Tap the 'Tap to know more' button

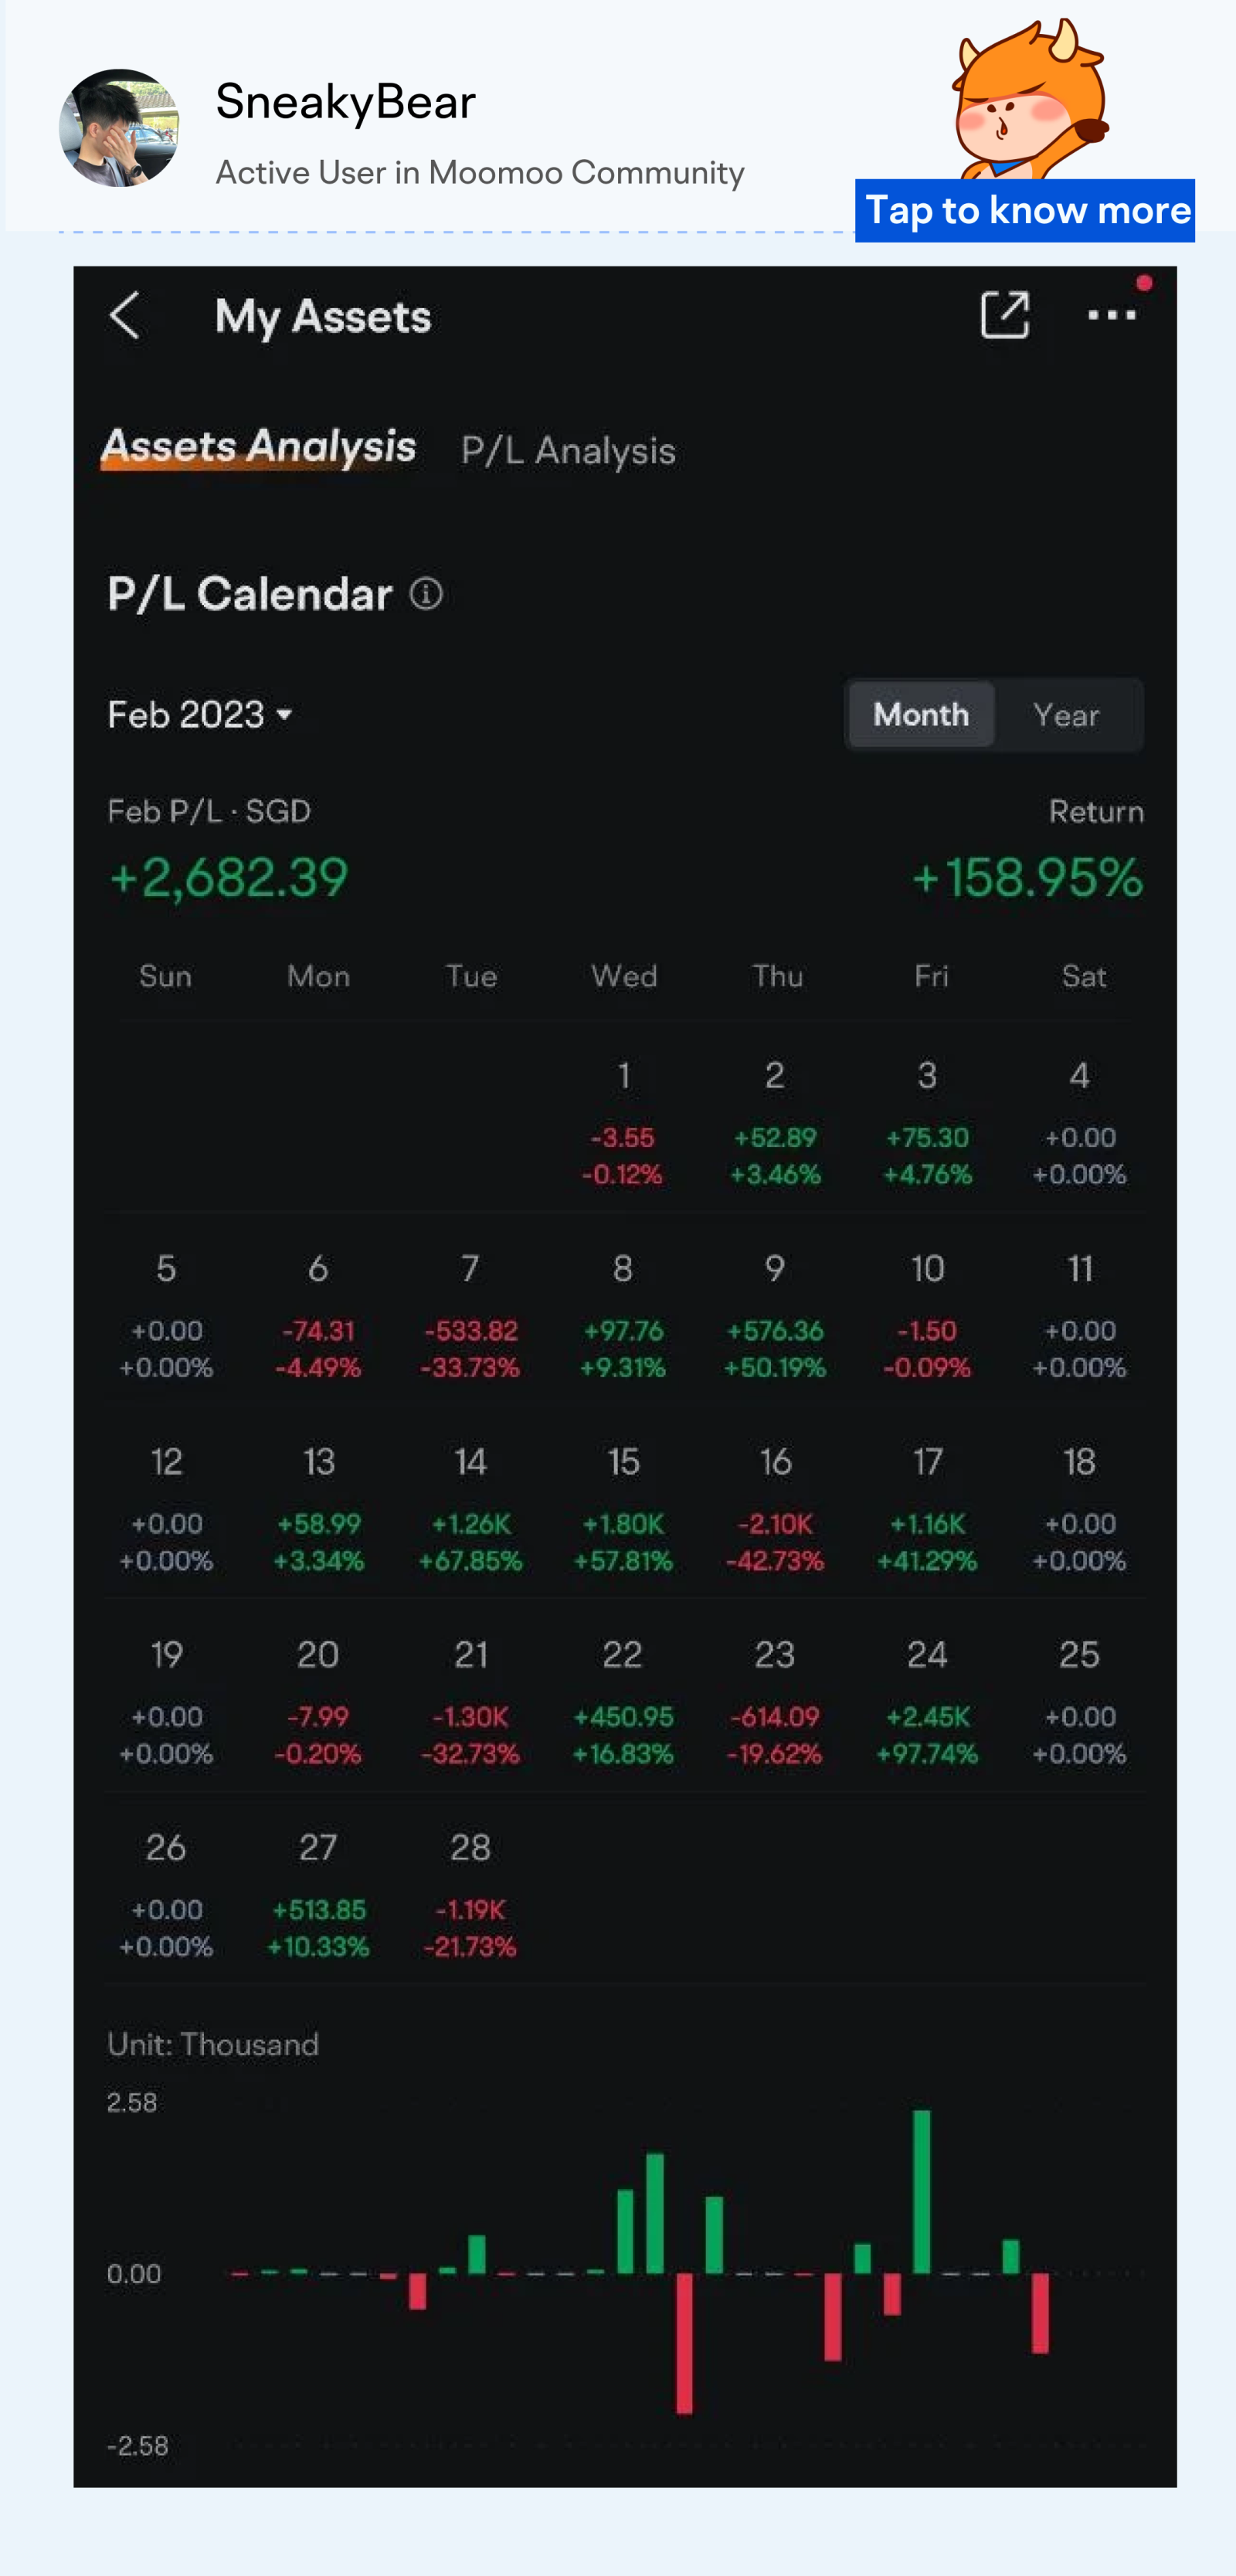[1026, 210]
